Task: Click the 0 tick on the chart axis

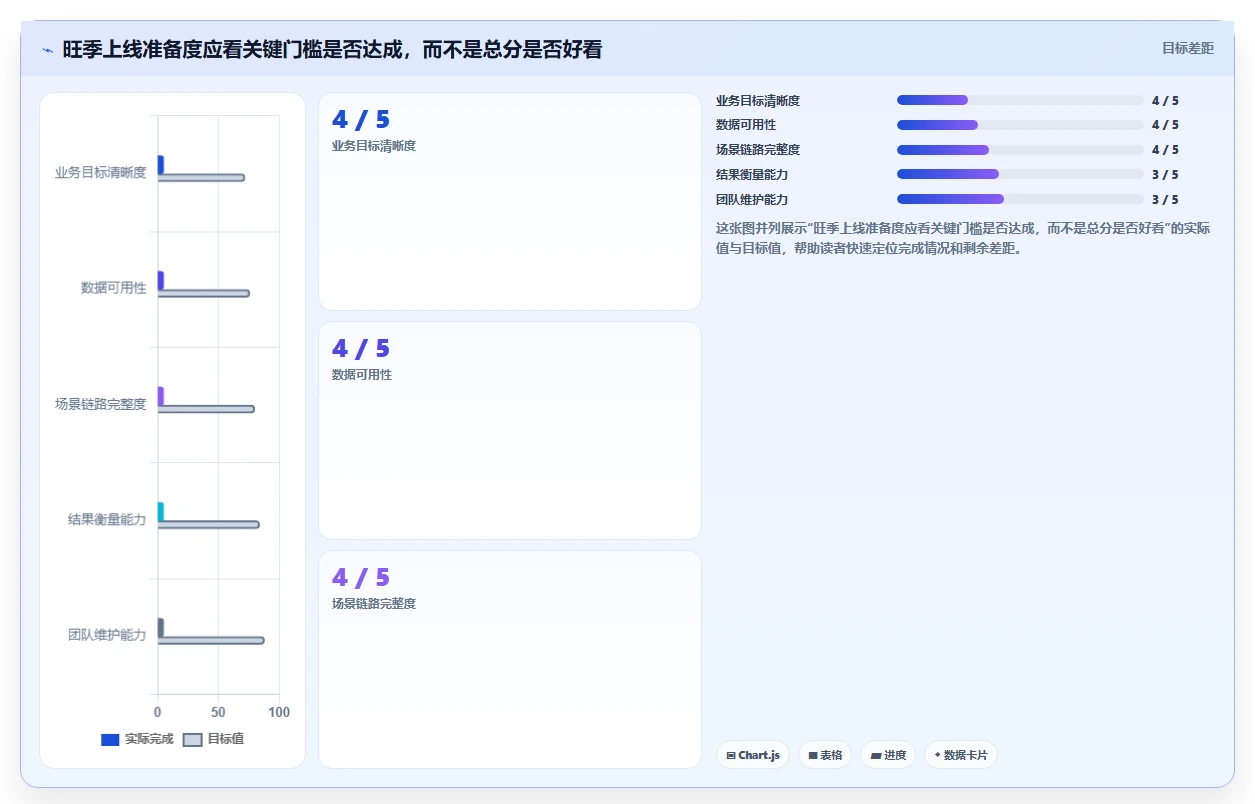Action: pyautogui.click(x=158, y=712)
